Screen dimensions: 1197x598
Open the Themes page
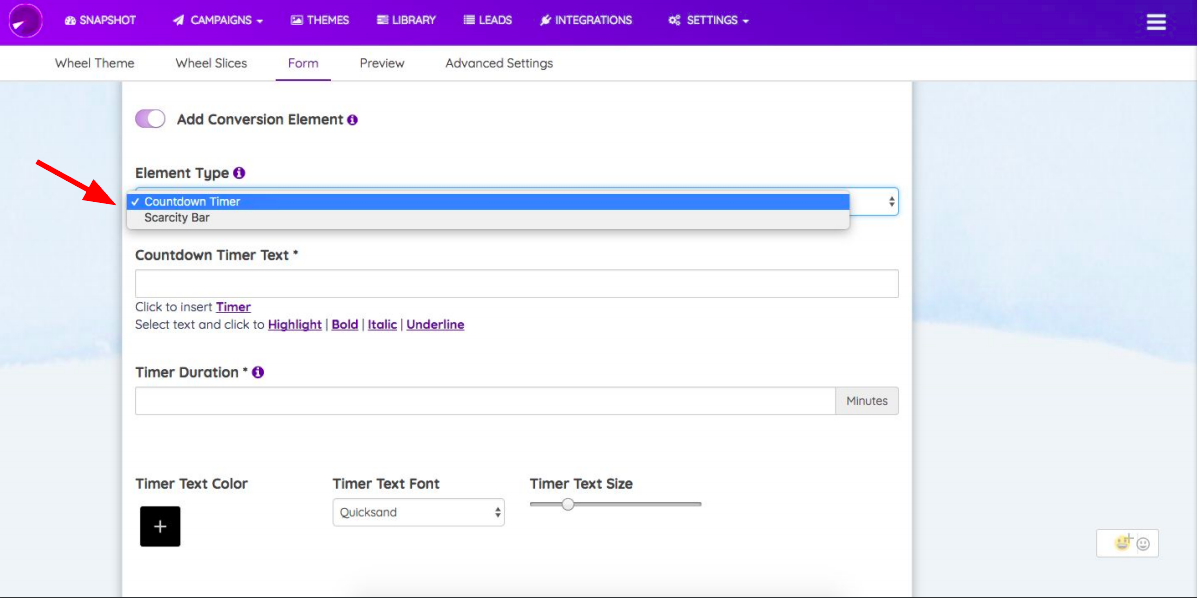[x=319, y=21]
